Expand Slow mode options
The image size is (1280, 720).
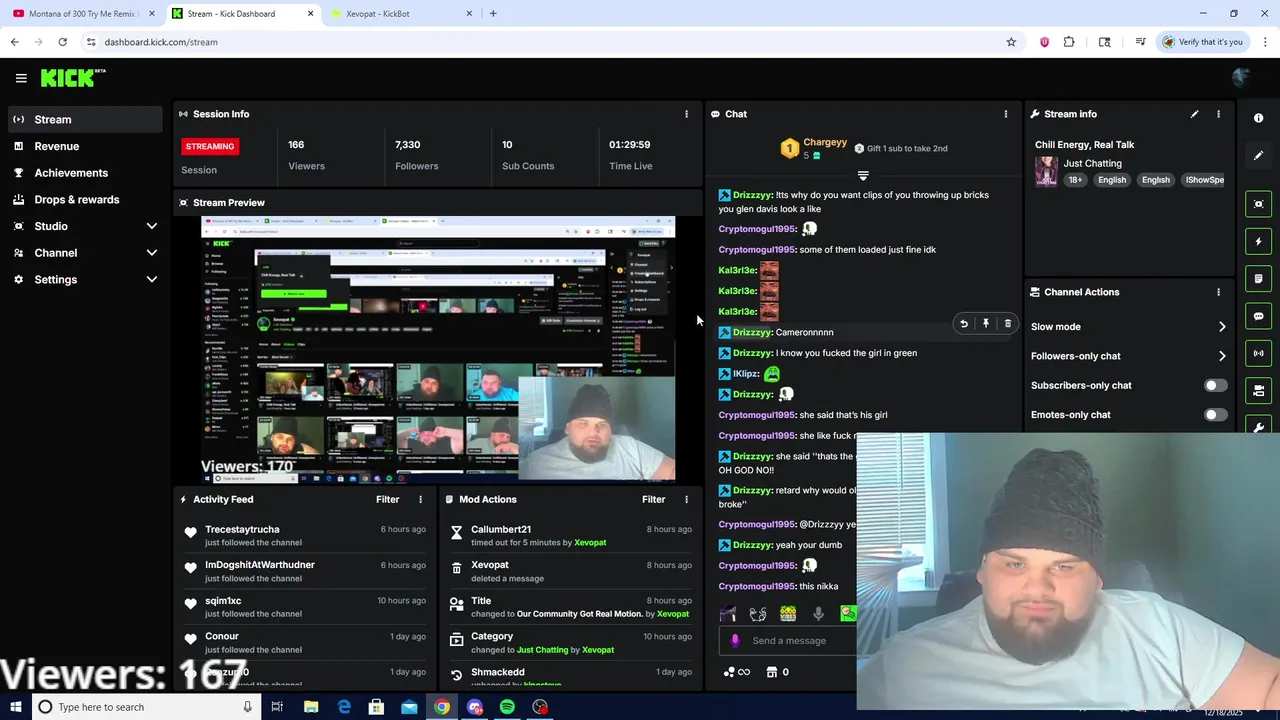(1222, 327)
